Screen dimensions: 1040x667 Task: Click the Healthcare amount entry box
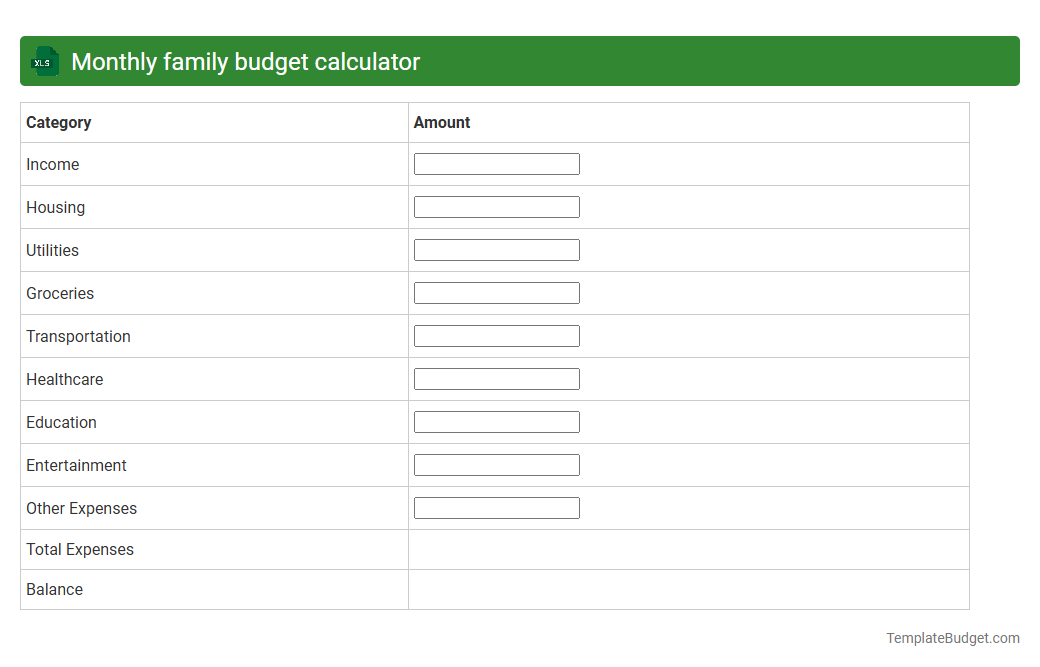[x=496, y=378]
